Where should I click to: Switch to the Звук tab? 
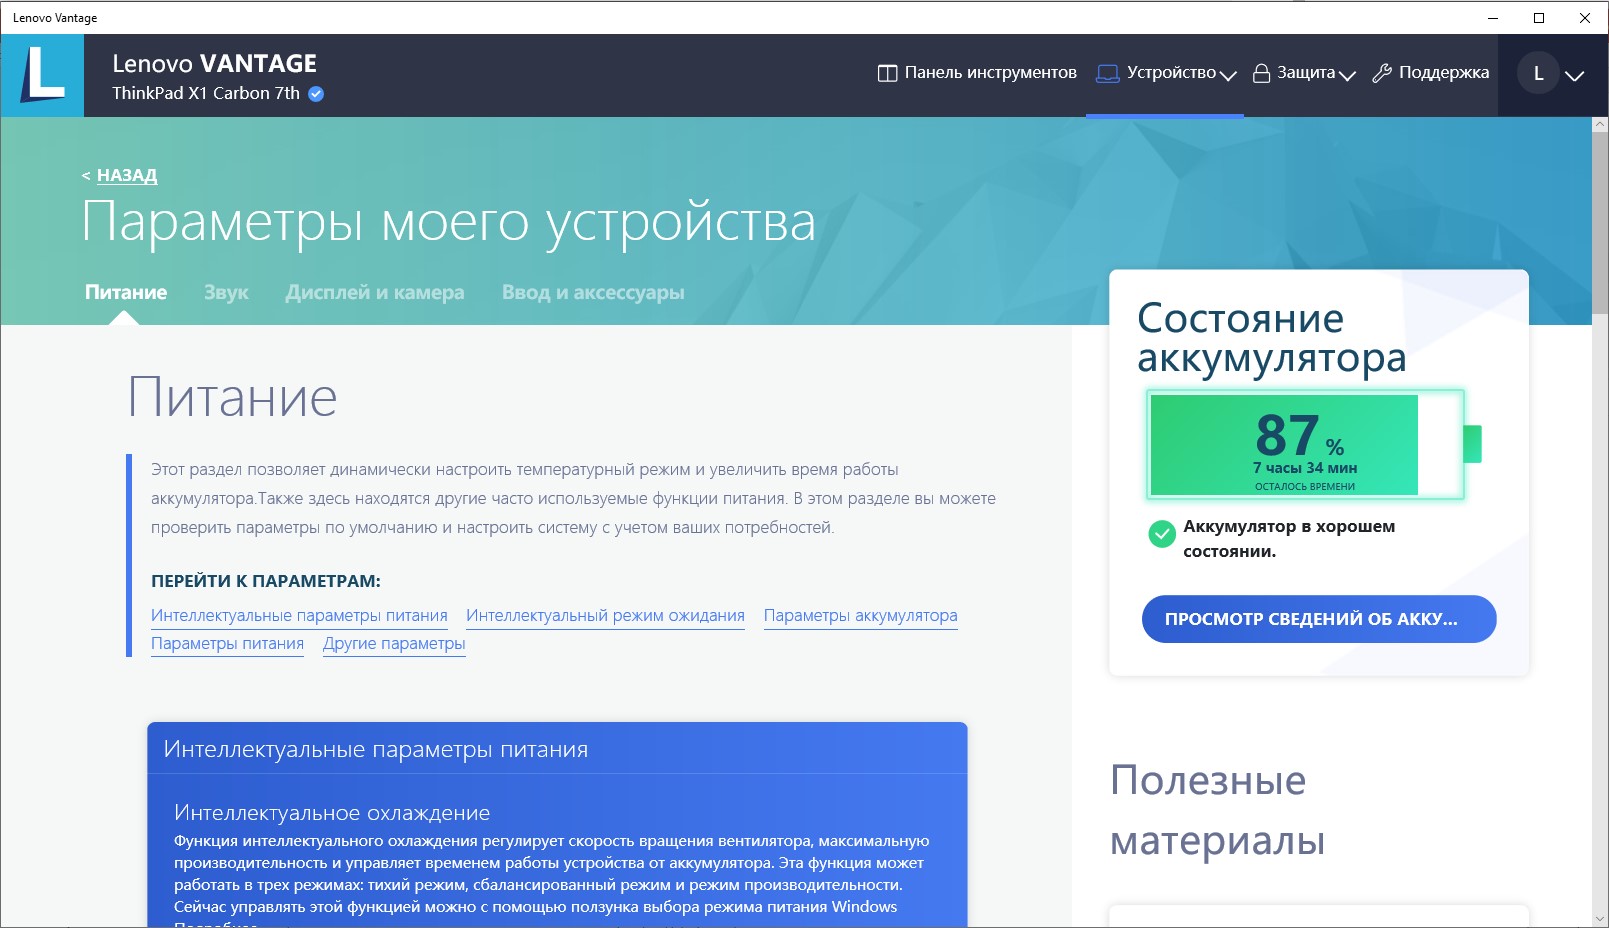point(226,293)
